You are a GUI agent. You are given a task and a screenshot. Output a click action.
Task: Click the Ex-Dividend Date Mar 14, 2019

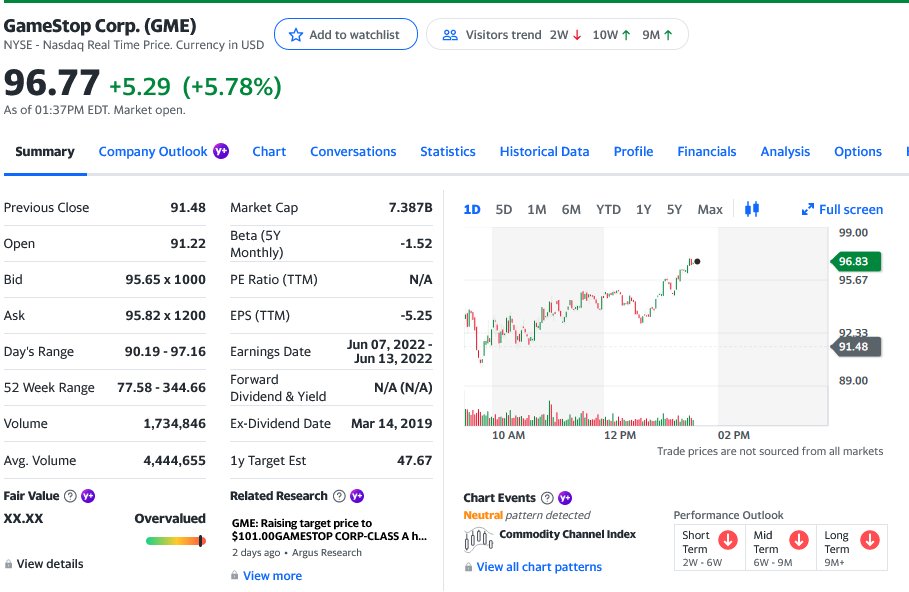[392, 424]
